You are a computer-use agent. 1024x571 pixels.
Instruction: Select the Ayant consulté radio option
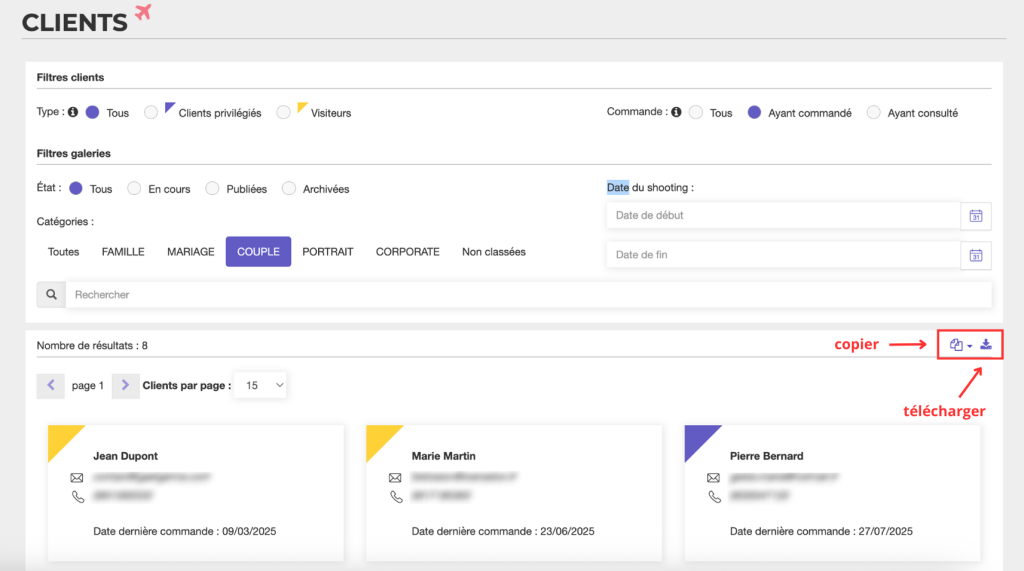coord(873,112)
